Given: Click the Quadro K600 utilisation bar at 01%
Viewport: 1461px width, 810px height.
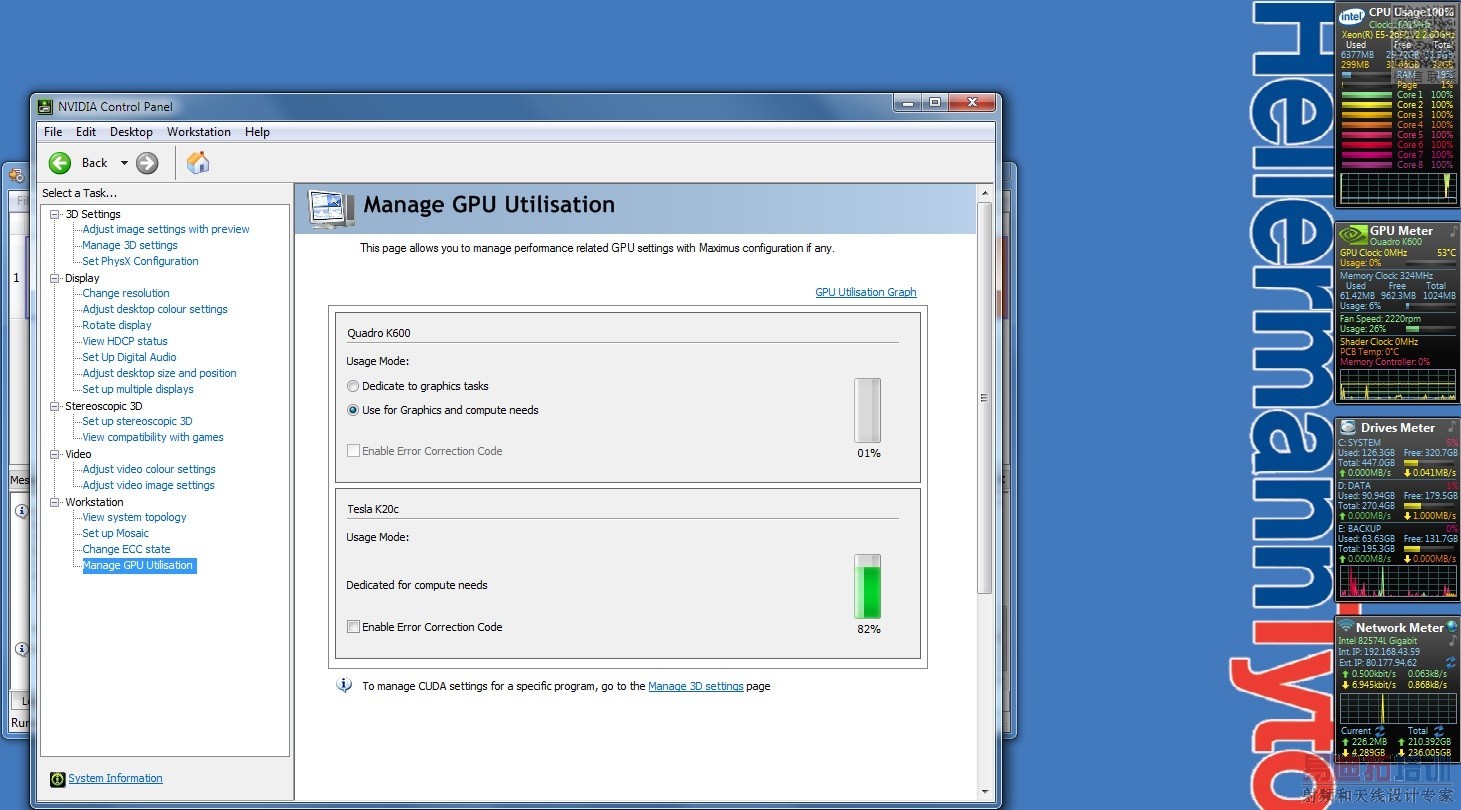Looking at the screenshot, I should (867, 410).
